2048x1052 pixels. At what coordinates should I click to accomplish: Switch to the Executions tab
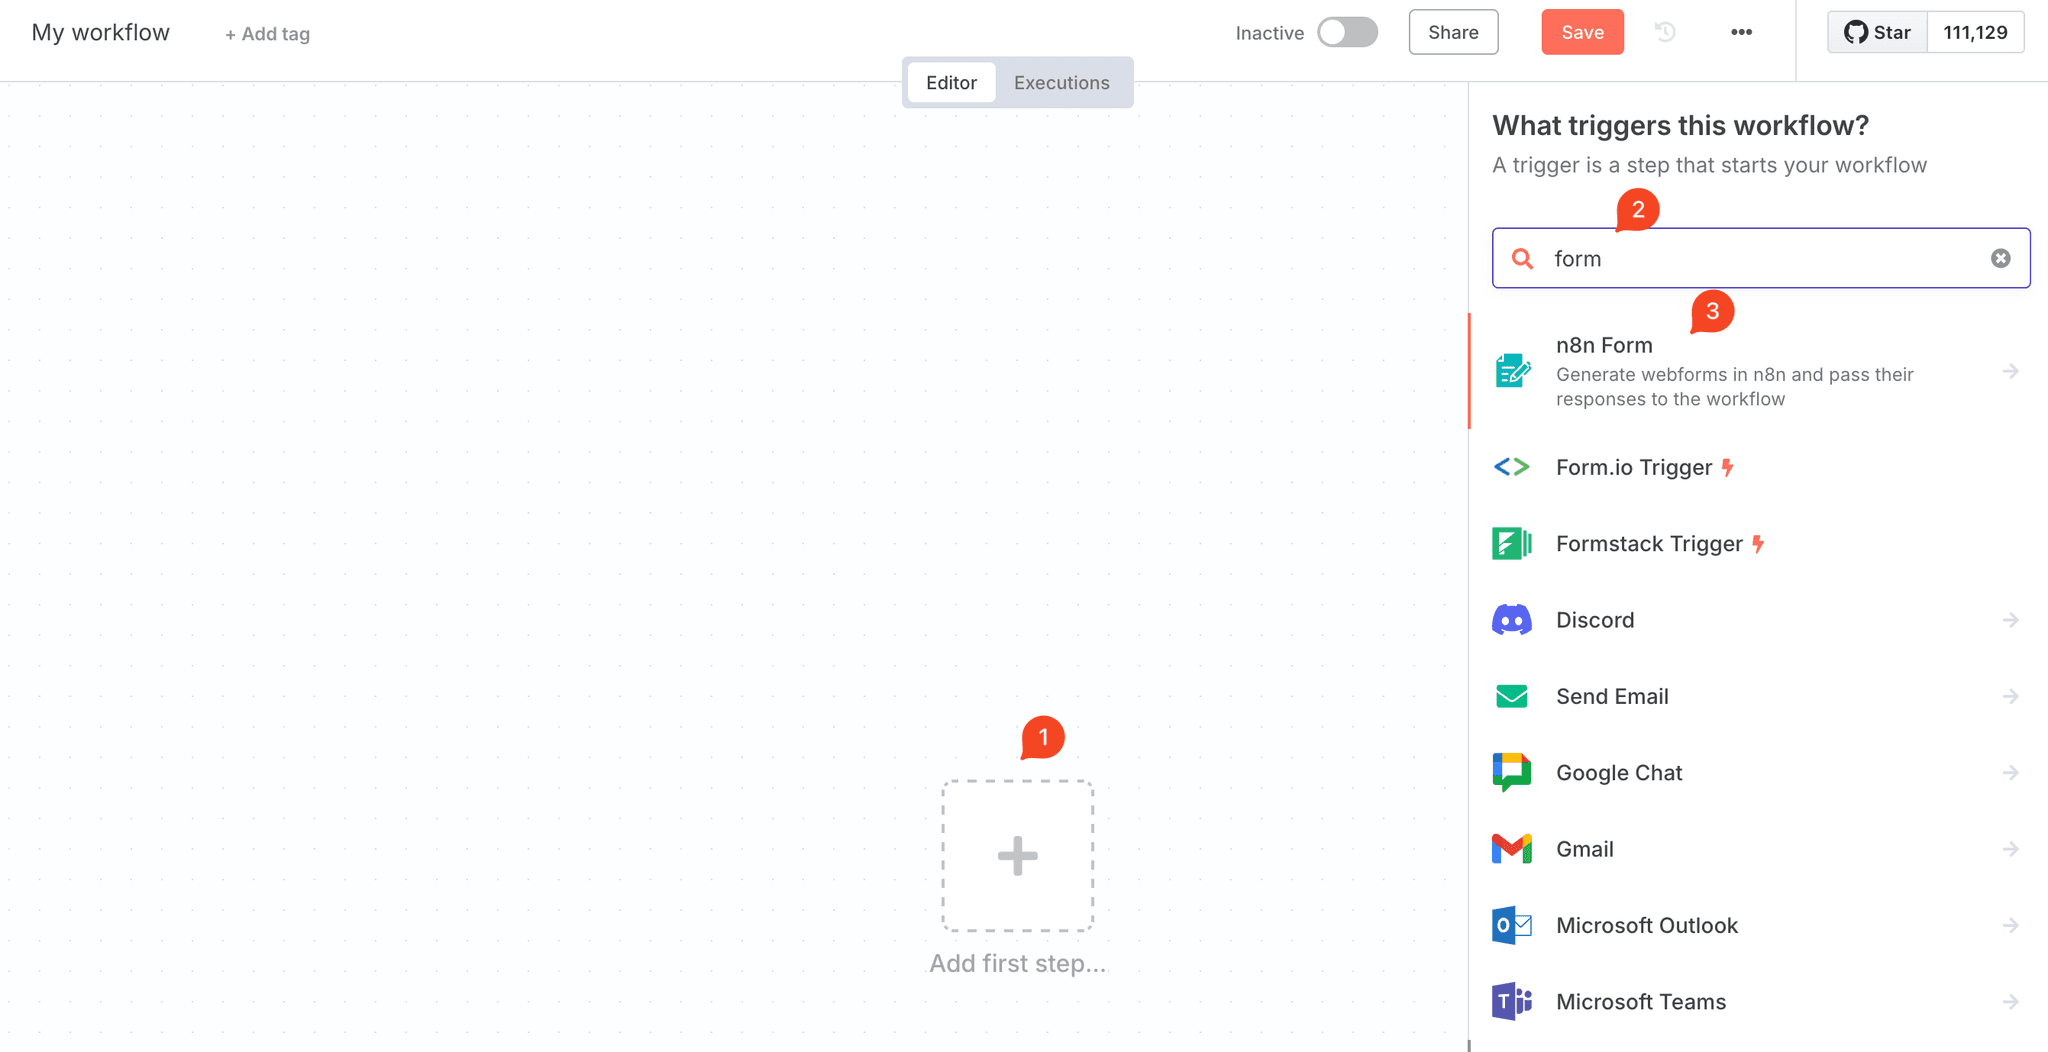pos(1061,83)
